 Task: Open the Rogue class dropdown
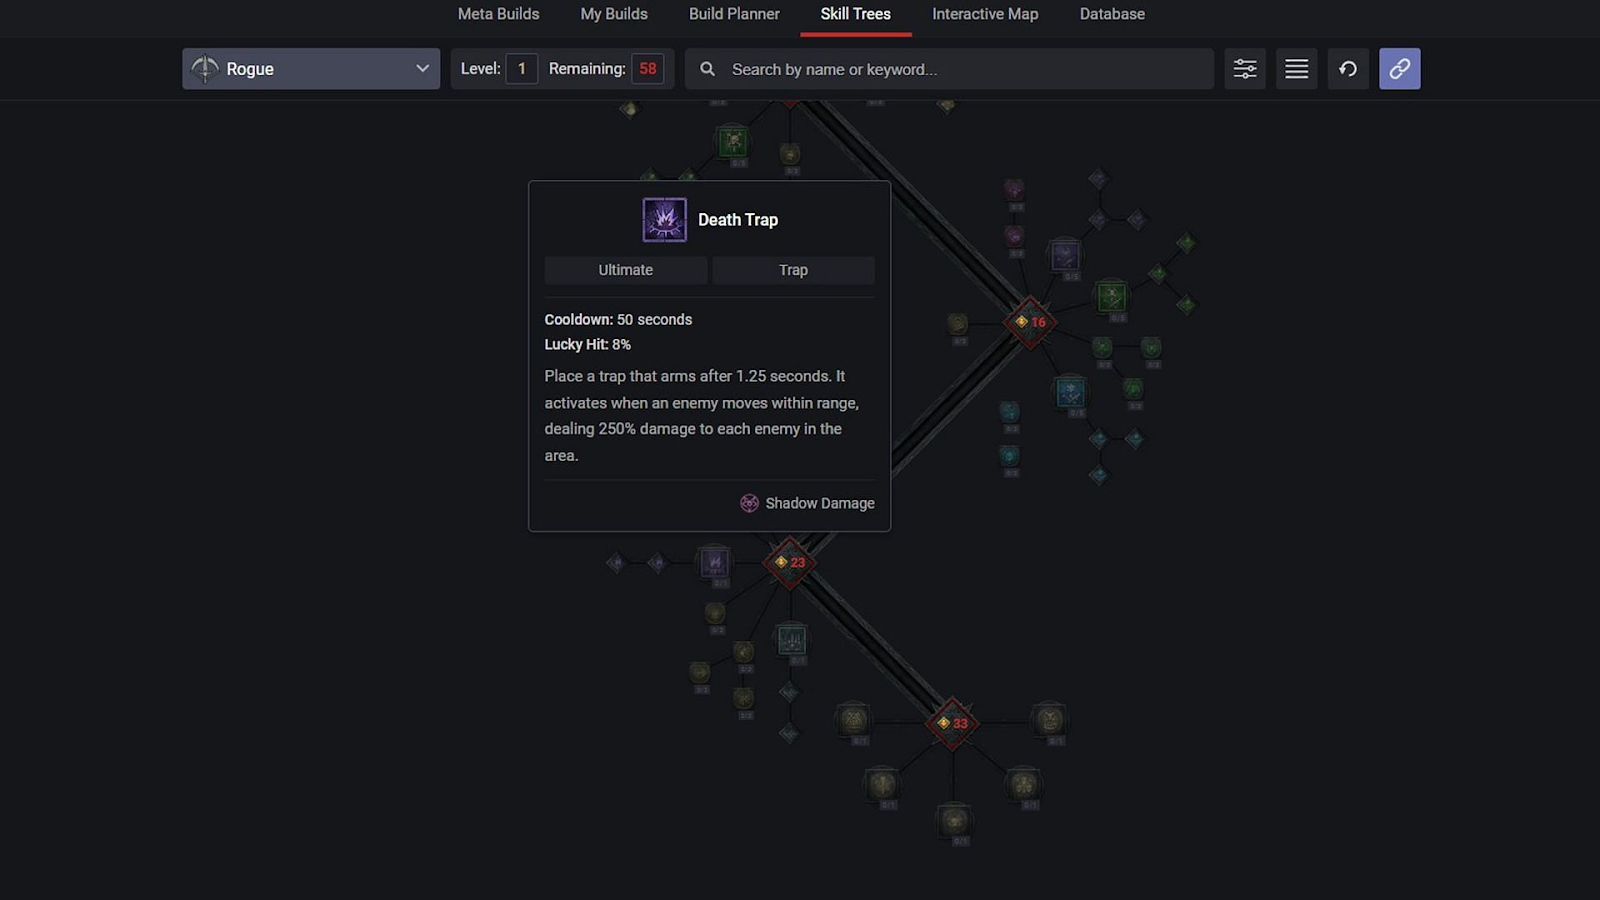click(x=311, y=69)
